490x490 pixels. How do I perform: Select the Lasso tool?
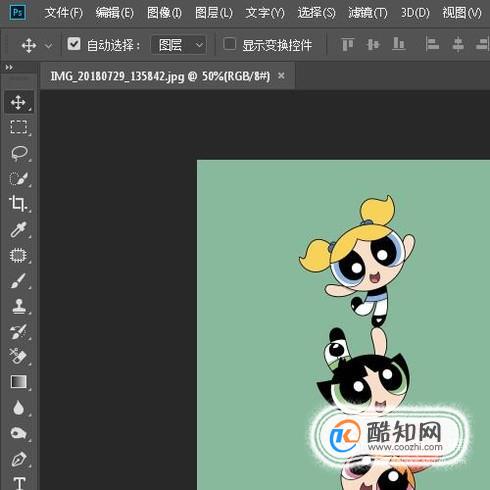(18, 153)
